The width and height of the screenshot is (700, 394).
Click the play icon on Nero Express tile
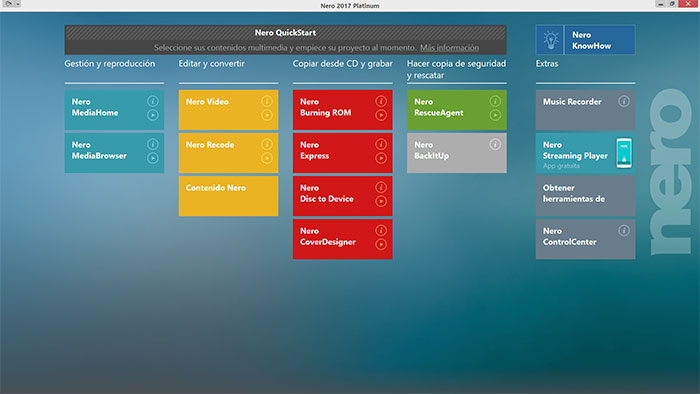point(381,158)
